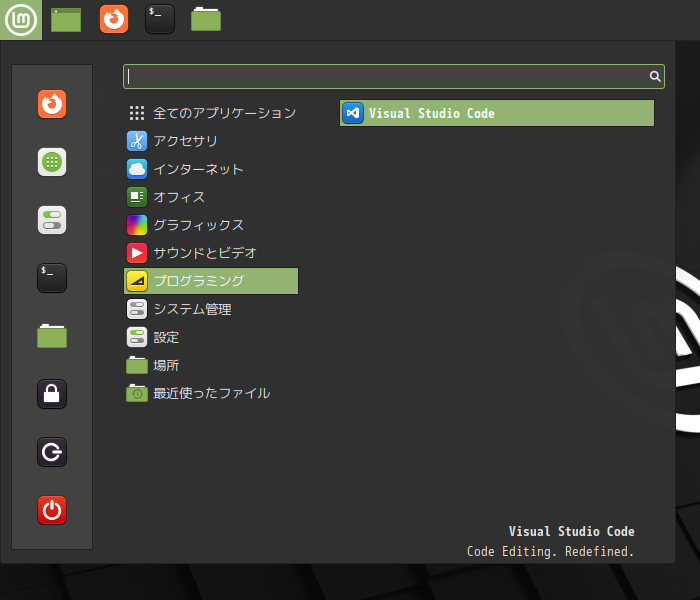Click the folder icon beside 場所
Screen dimensions: 700x600
point(137,365)
